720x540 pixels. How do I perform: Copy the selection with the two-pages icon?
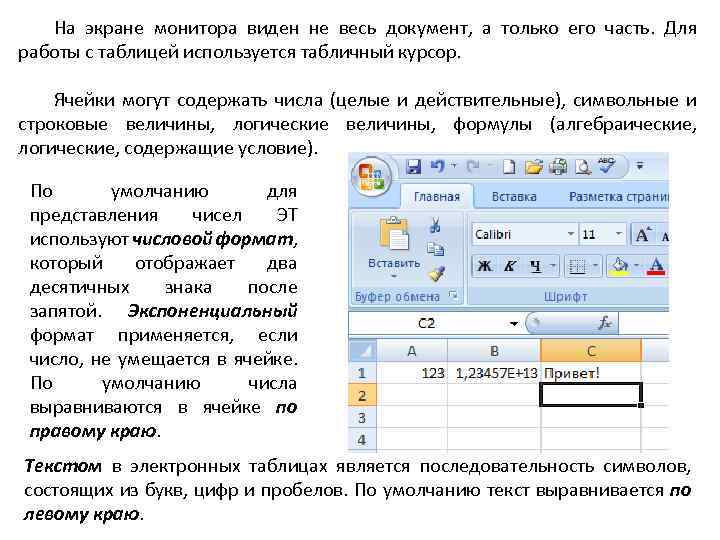(x=435, y=249)
